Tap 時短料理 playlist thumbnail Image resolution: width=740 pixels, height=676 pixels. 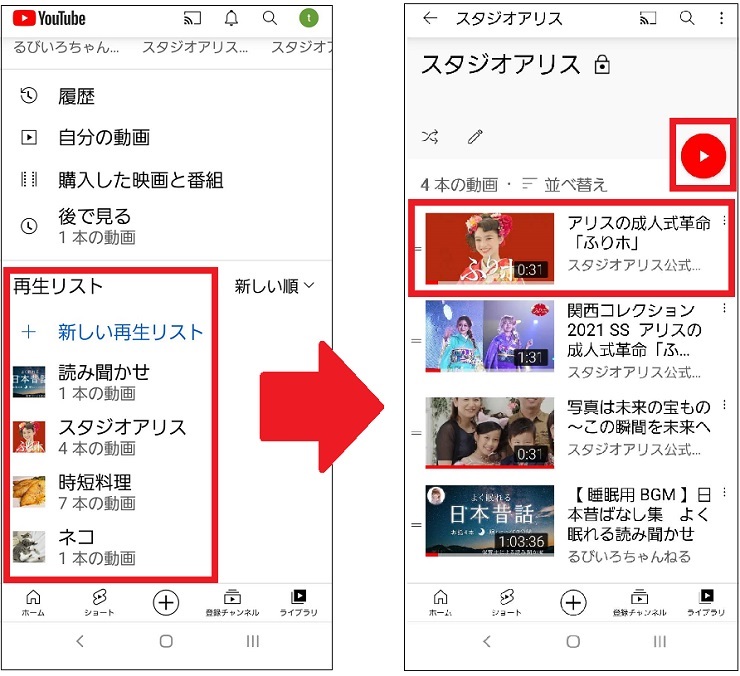pos(29,492)
